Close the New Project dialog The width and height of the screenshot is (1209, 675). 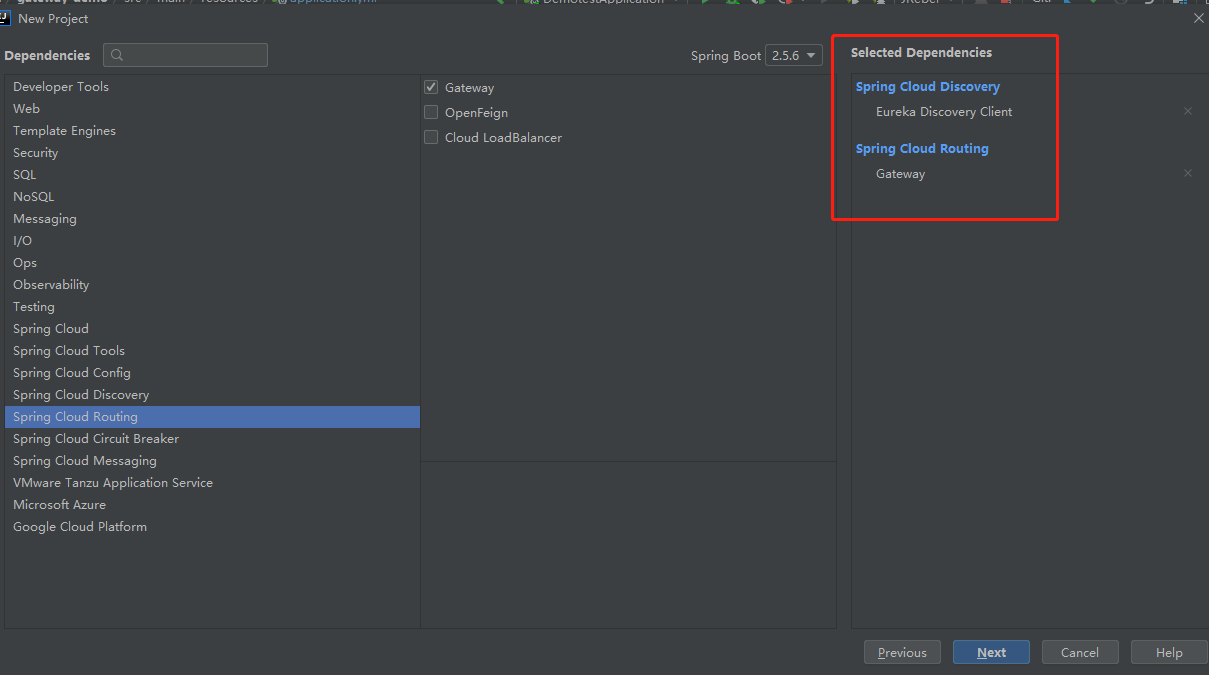(1199, 18)
